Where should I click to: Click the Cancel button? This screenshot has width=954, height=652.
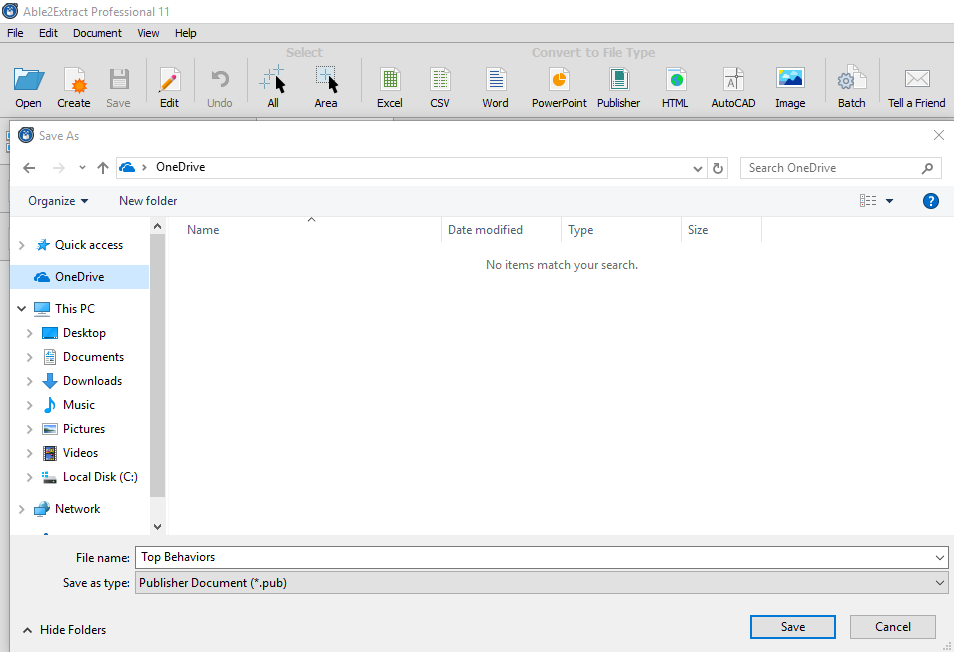[x=893, y=627]
